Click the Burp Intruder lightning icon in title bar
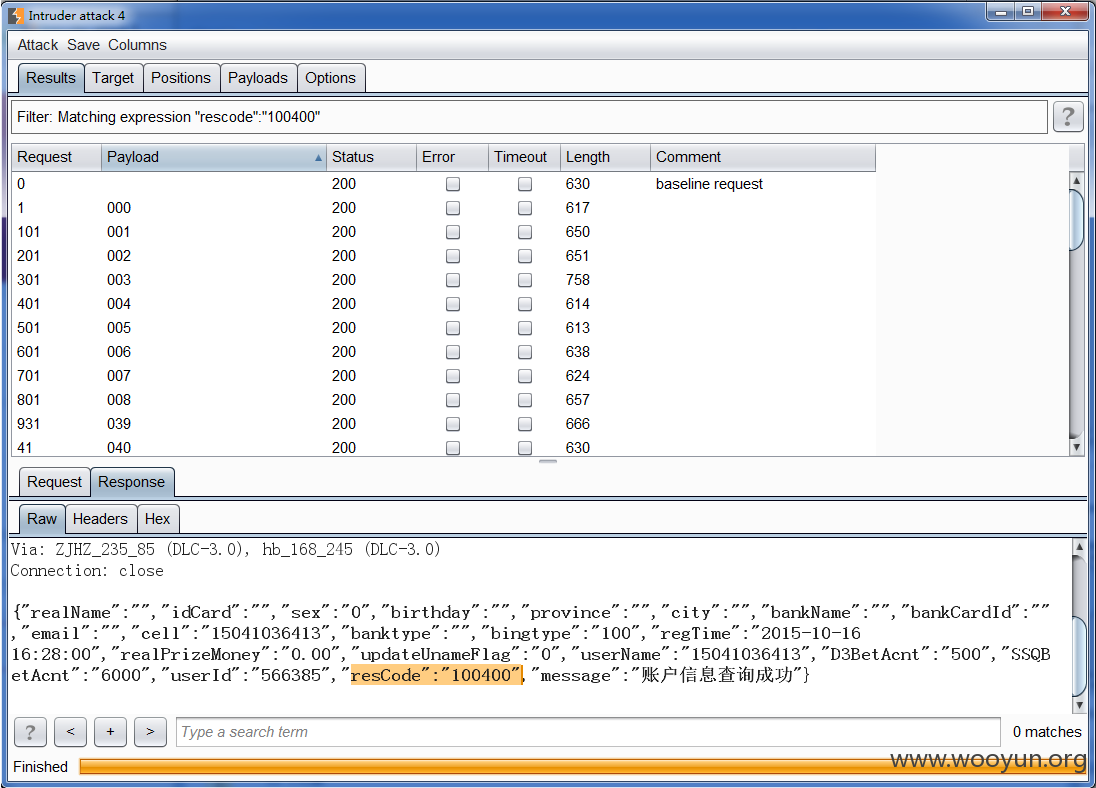 [15, 15]
